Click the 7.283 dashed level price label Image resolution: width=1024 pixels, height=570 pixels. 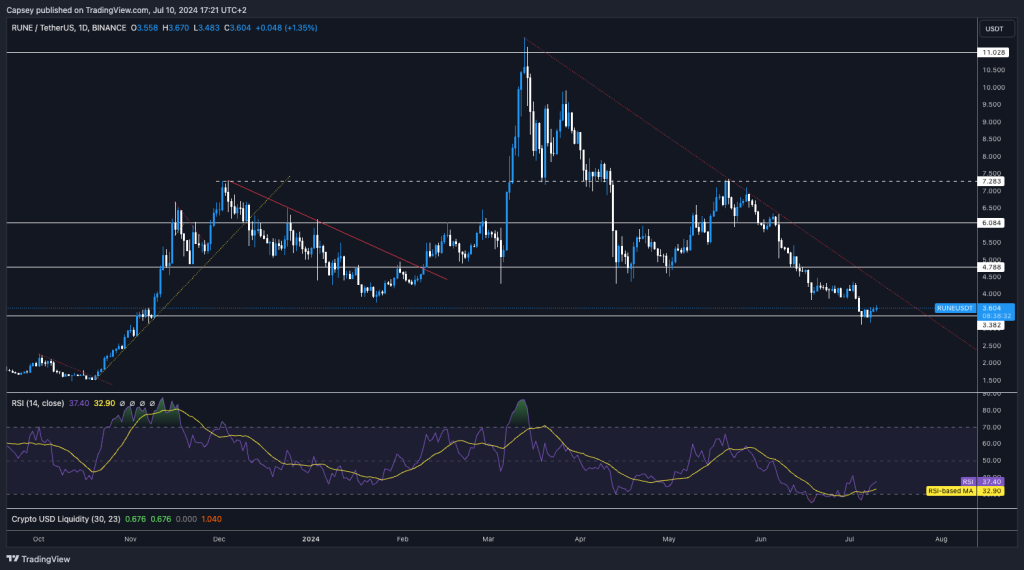pyautogui.click(x=992, y=182)
